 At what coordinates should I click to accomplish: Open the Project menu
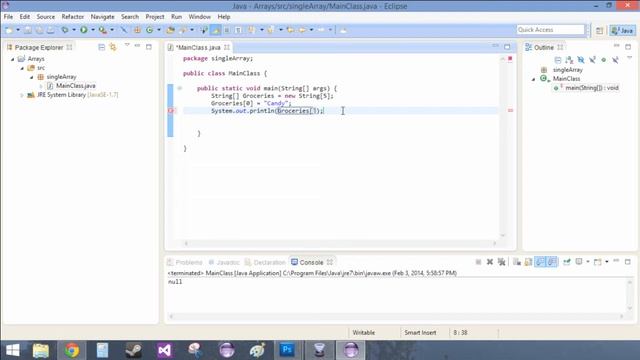155,17
